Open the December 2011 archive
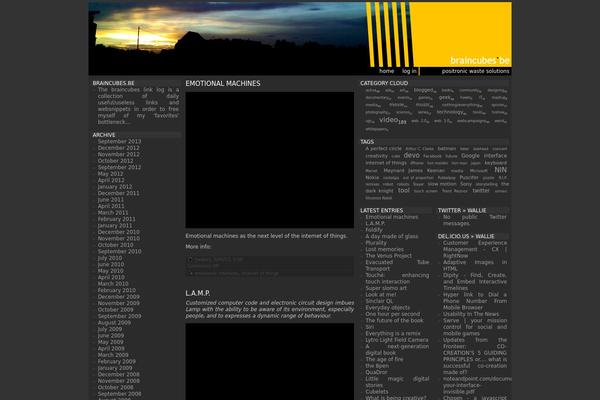Screen dimensions: 600x400 tap(119, 193)
